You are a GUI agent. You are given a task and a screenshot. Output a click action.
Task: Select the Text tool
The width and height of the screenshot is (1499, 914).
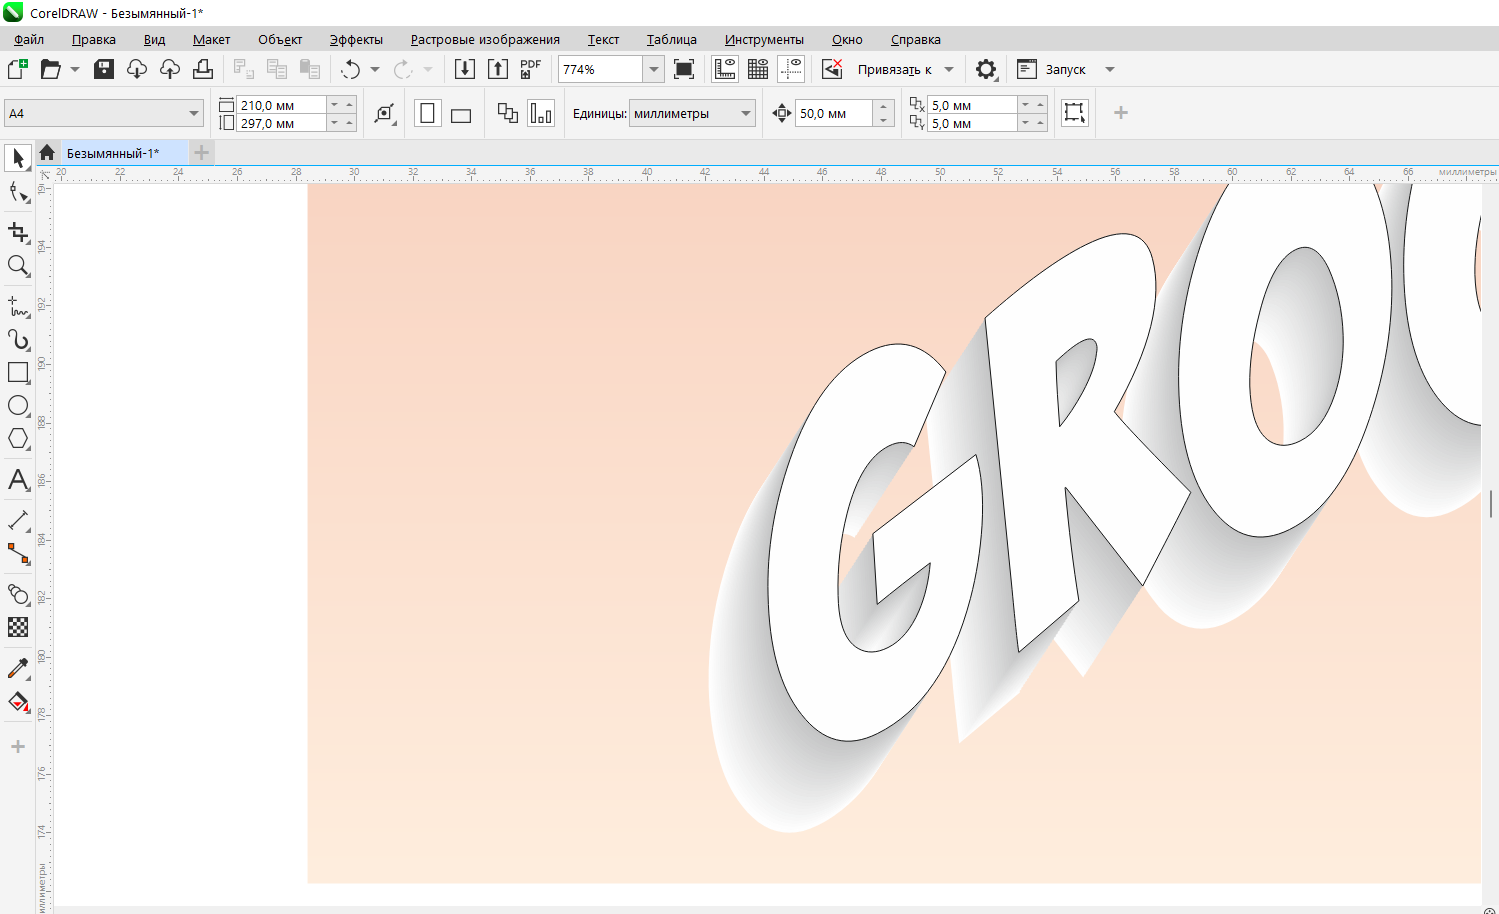pyautogui.click(x=18, y=480)
